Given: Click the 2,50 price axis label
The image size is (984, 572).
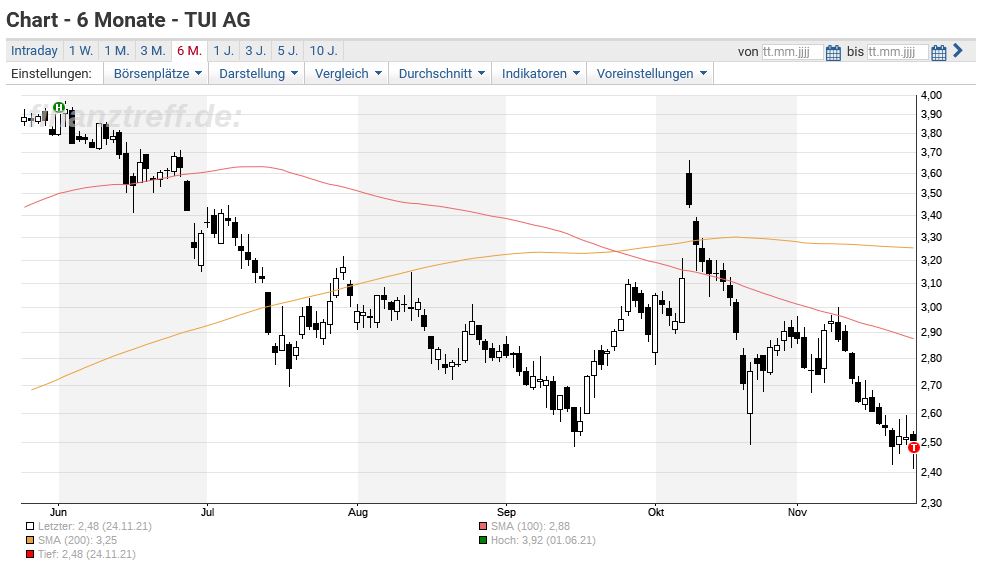Looking at the screenshot, I should click(x=931, y=442).
